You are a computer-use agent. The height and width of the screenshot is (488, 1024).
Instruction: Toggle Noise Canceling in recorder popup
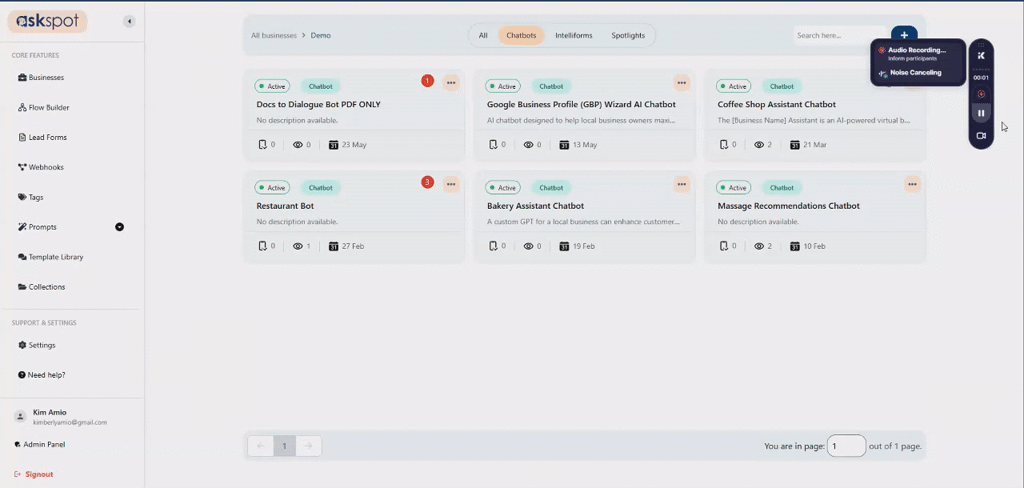point(911,73)
